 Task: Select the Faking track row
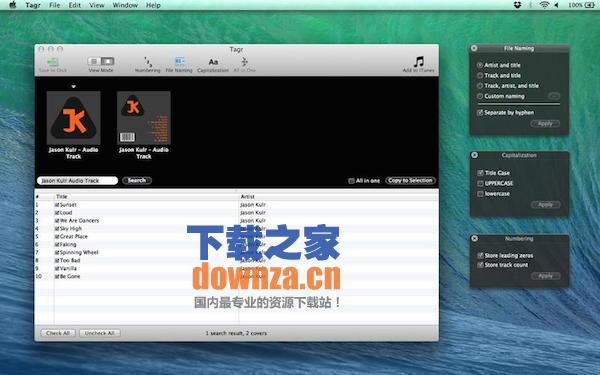[236, 245]
